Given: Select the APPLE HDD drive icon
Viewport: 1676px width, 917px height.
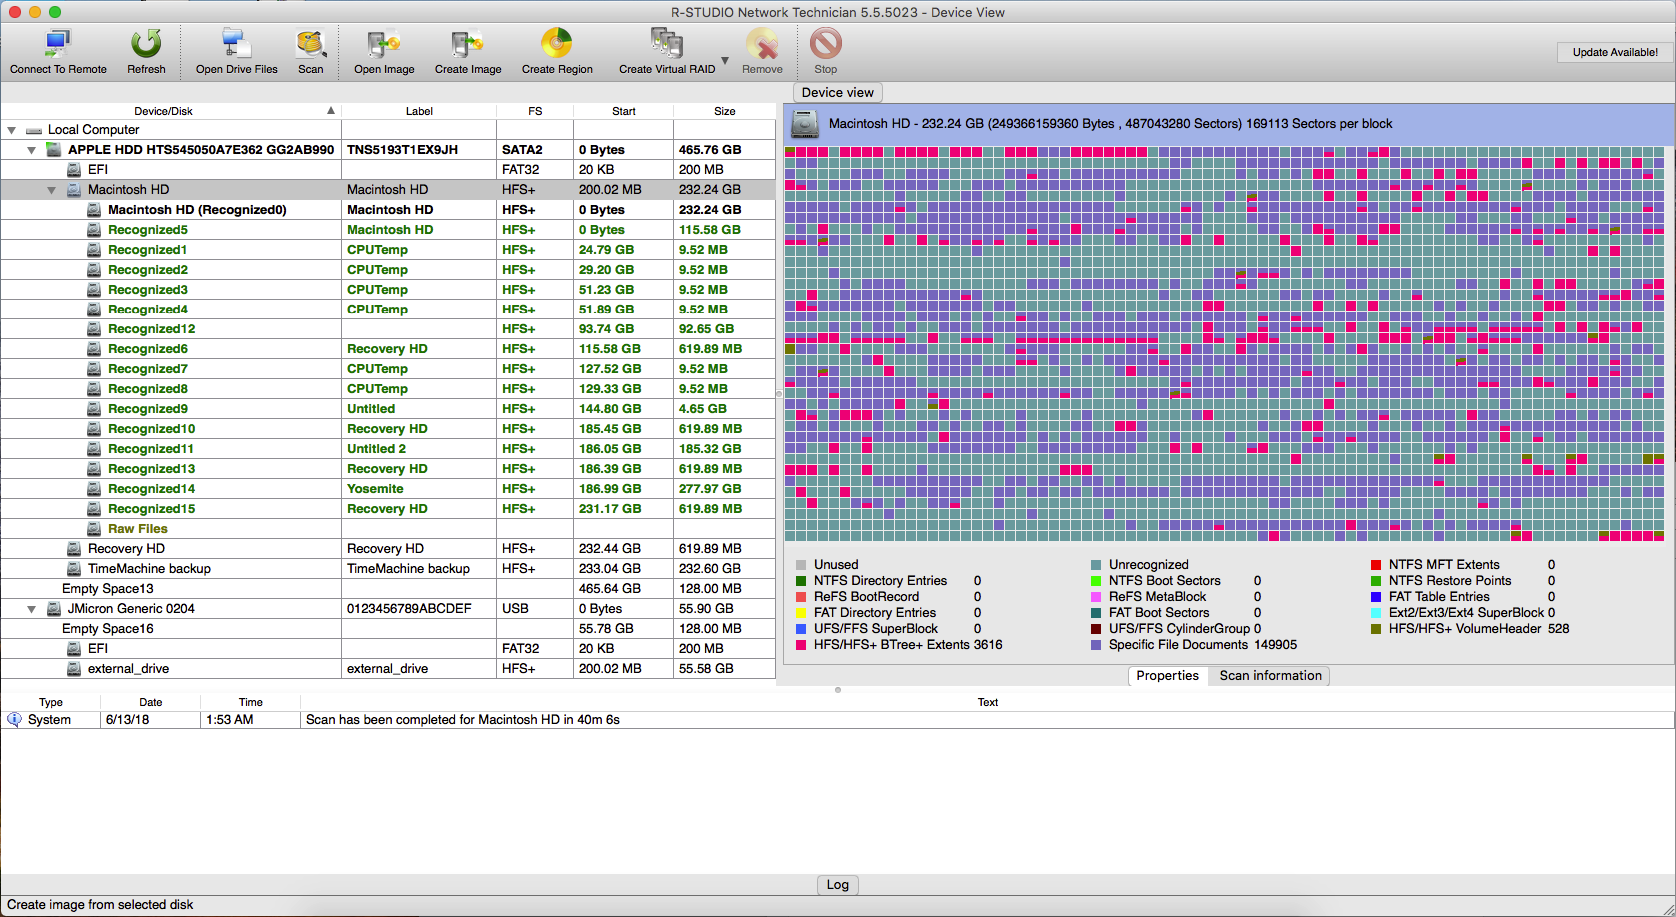Looking at the screenshot, I should [54, 150].
